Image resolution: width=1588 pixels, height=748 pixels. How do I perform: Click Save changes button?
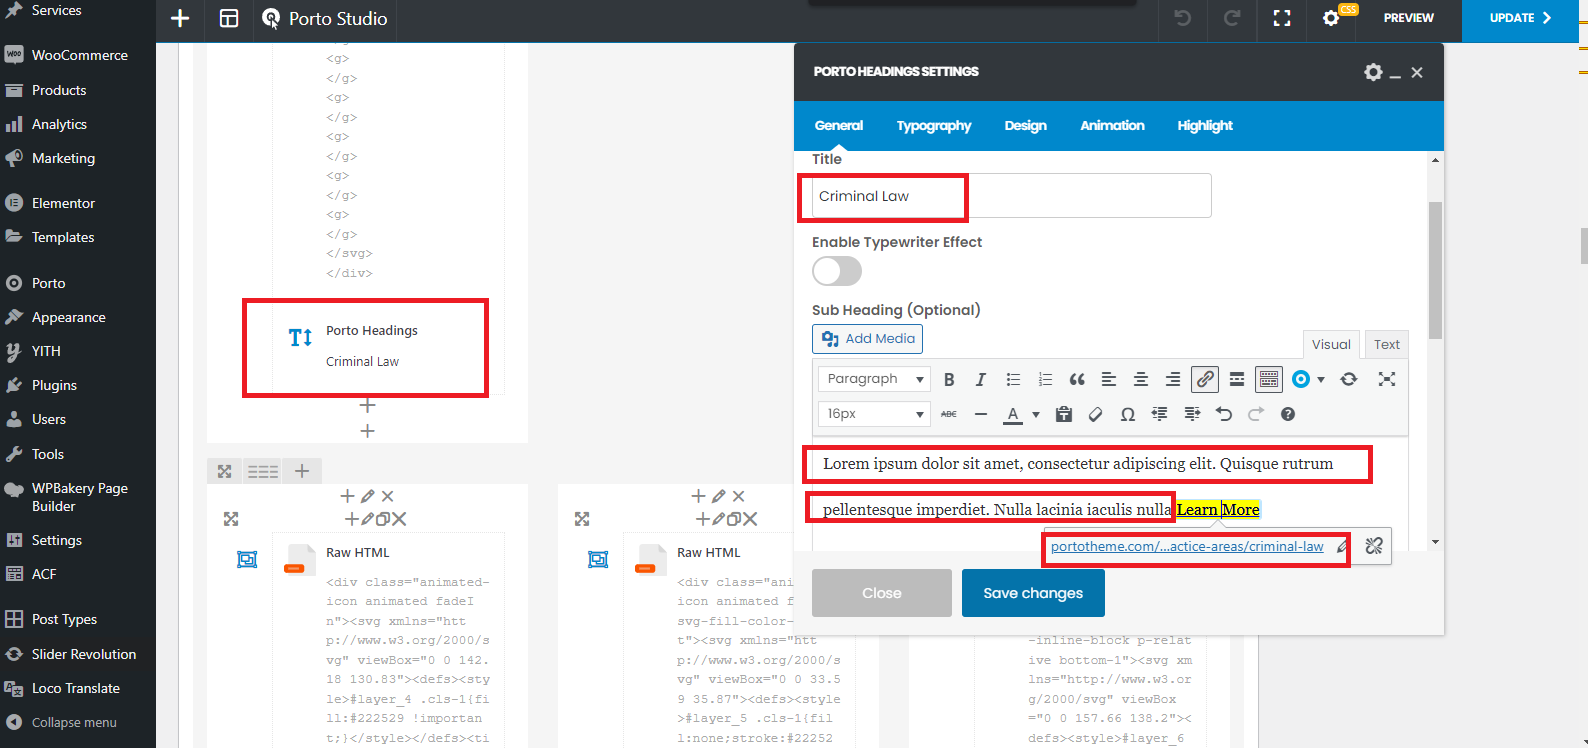(1033, 593)
